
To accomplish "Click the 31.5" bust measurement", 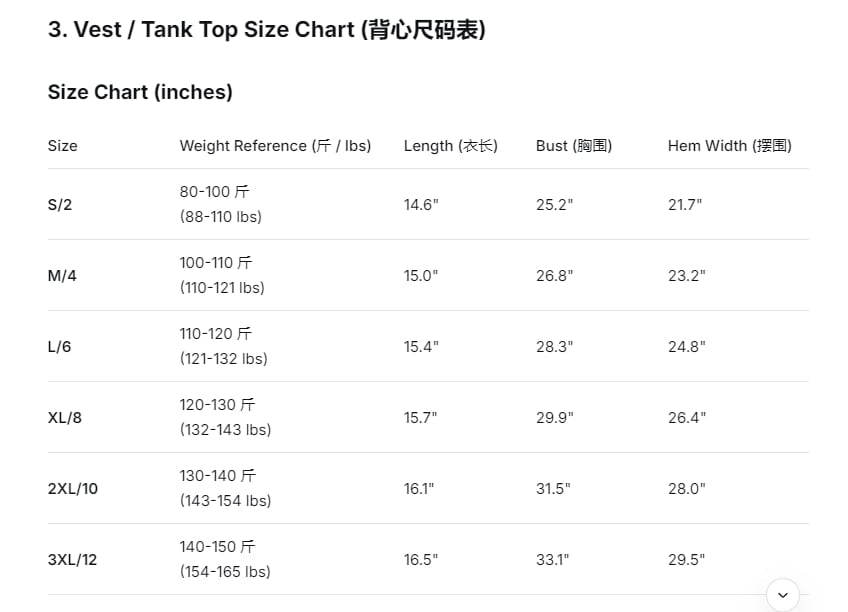I will pyautogui.click(x=553, y=489).
